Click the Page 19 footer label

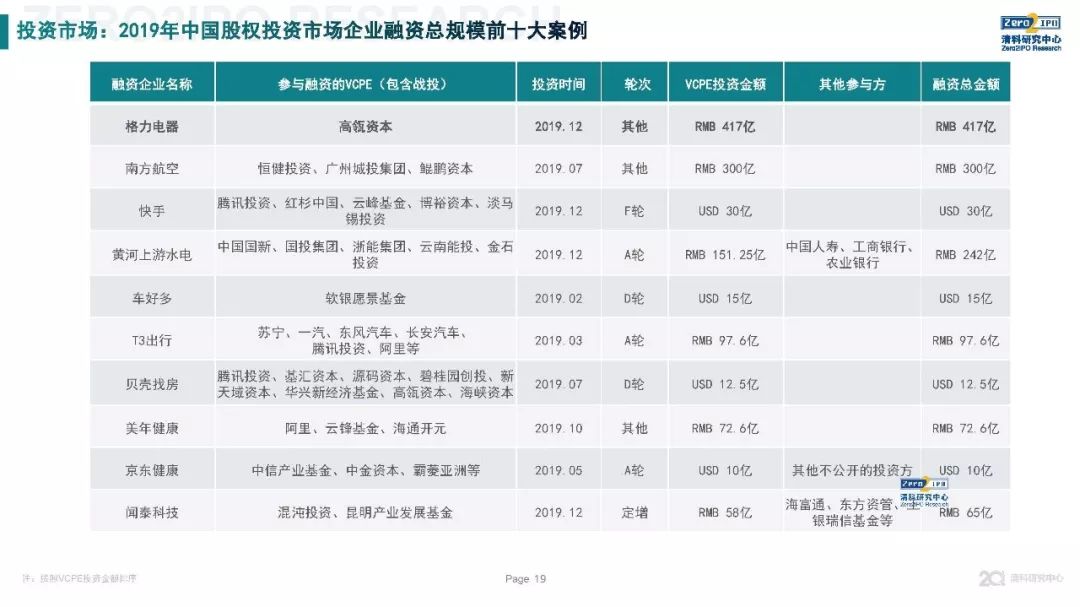pyautogui.click(x=526, y=579)
